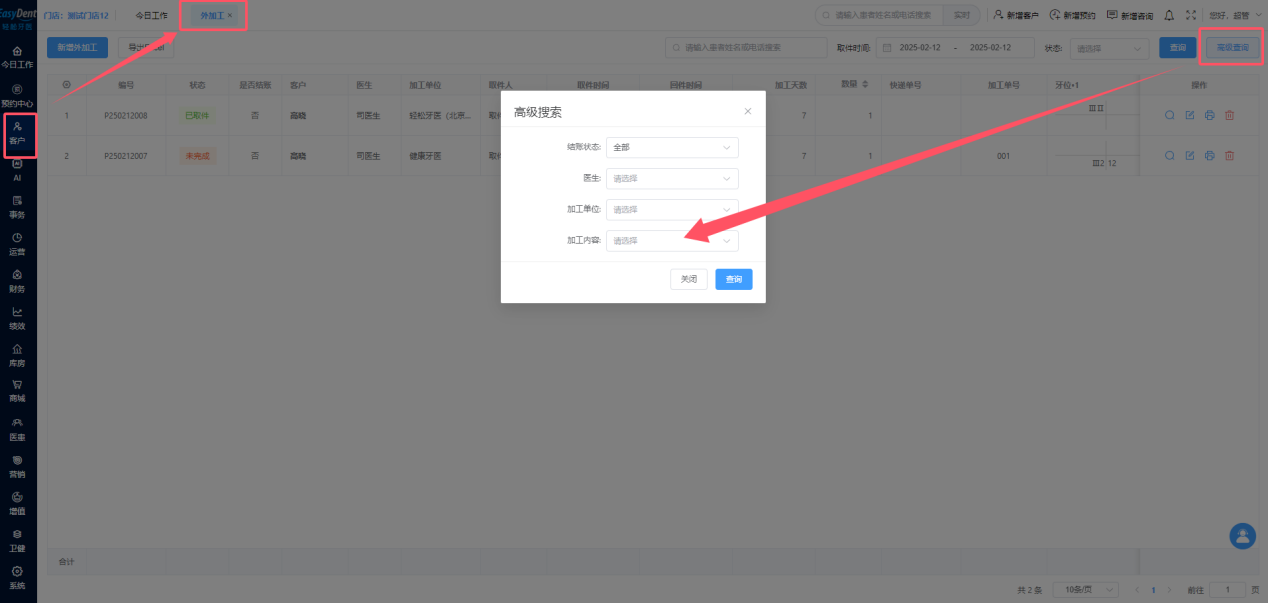Expand the 加工内容 dropdown
Image resolution: width=1268 pixels, height=603 pixels.
672,240
